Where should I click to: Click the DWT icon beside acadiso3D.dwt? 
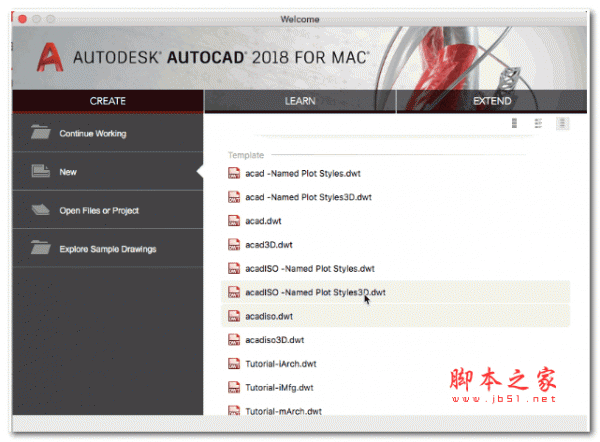click(234, 340)
